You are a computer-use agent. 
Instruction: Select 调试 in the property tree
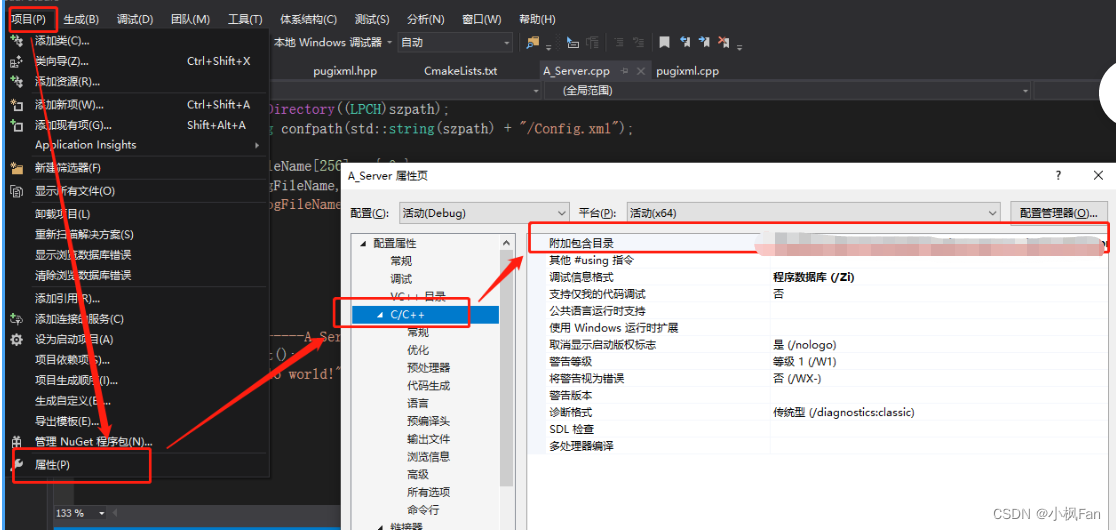401,279
